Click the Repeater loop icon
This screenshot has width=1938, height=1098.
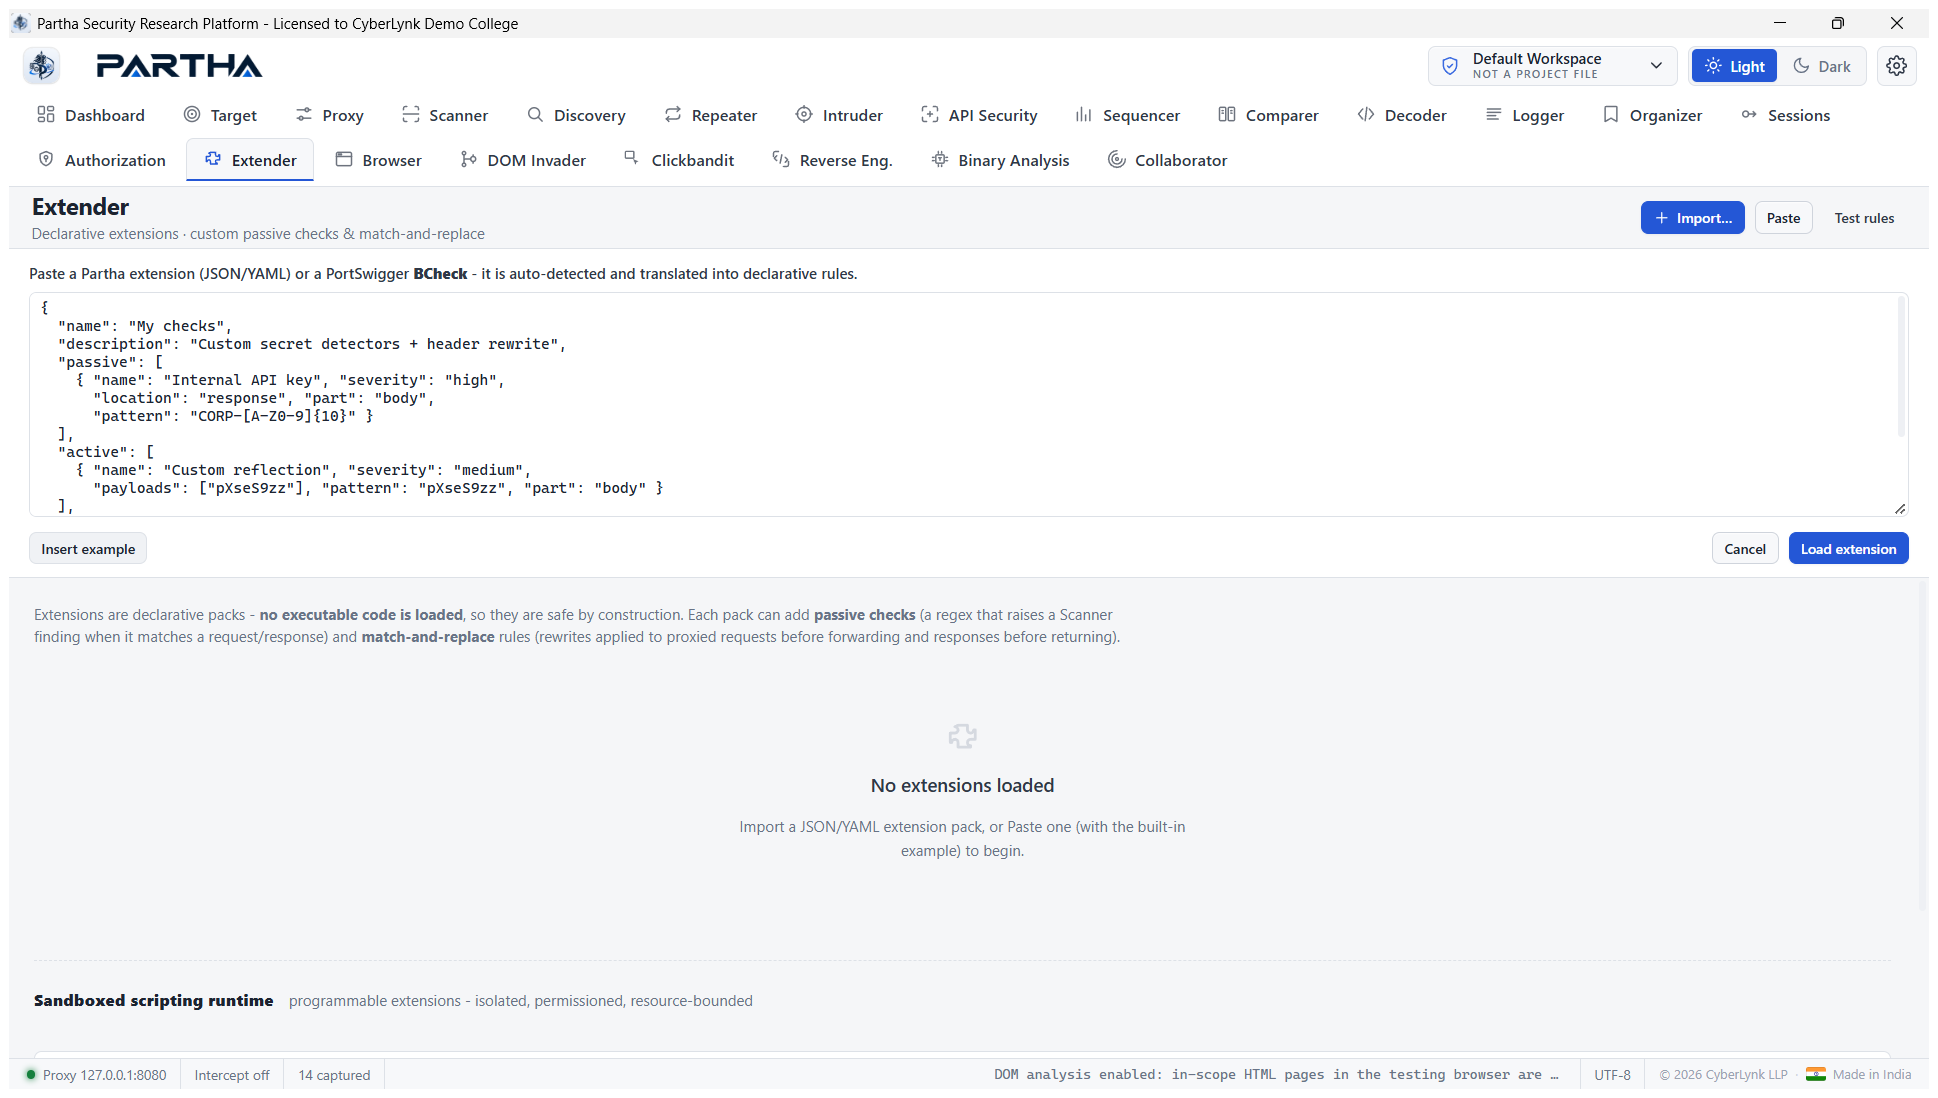pyautogui.click(x=673, y=114)
